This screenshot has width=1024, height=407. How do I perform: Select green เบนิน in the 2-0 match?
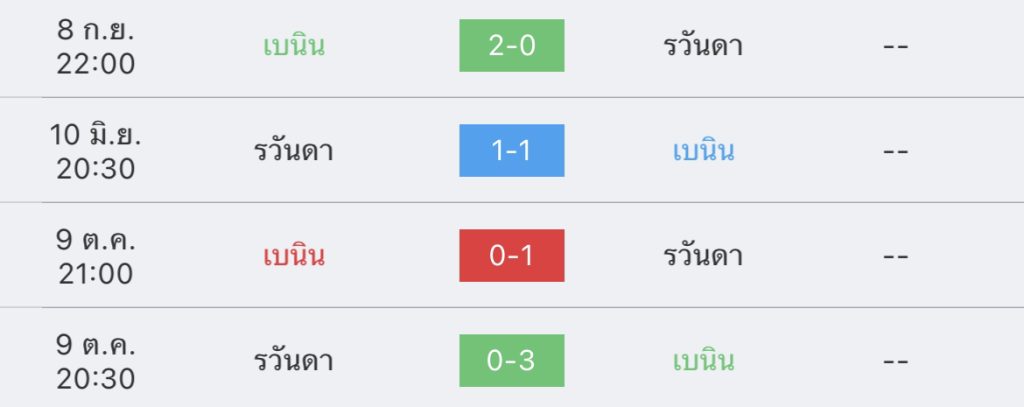[294, 46]
